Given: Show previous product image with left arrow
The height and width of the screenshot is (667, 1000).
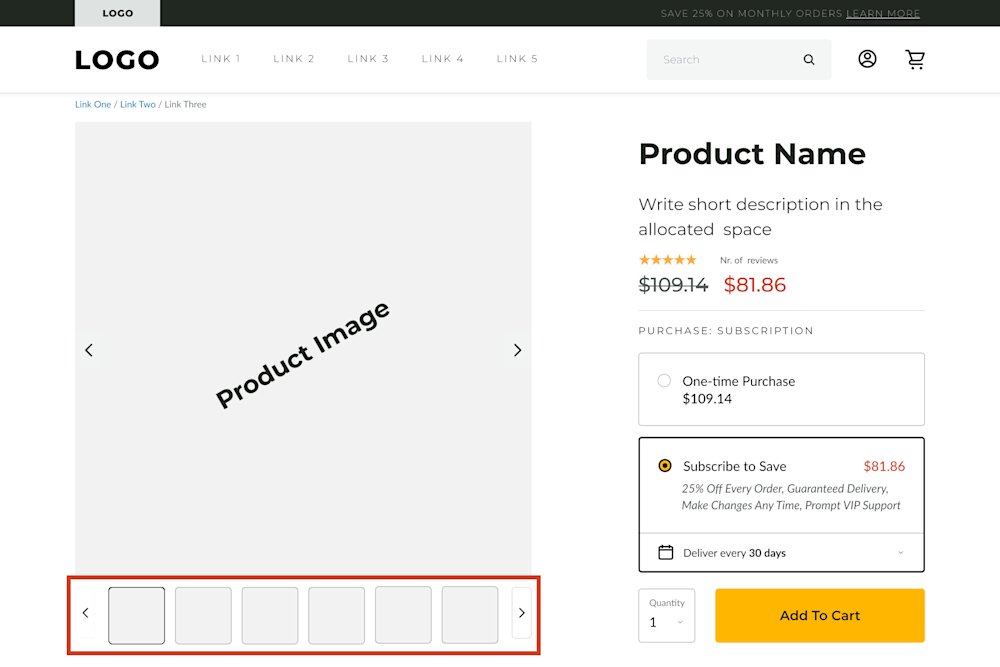Looking at the screenshot, I should click(89, 350).
